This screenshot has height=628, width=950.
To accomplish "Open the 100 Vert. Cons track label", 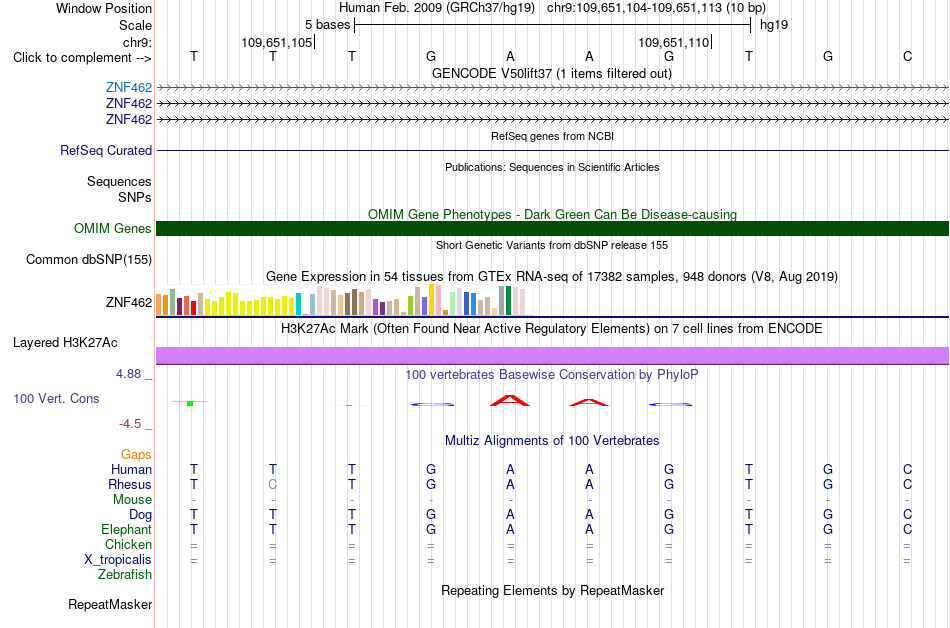I will 56,398.
